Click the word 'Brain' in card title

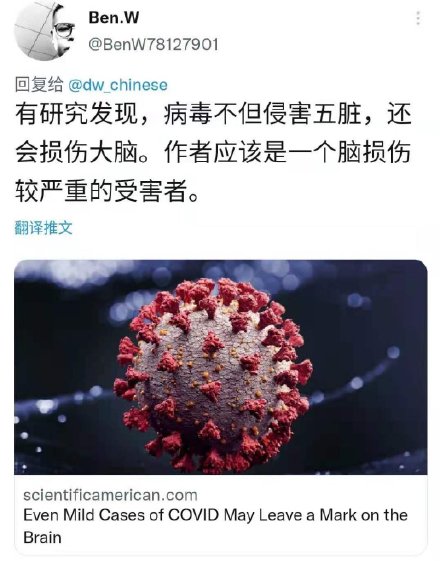point(42,537)
